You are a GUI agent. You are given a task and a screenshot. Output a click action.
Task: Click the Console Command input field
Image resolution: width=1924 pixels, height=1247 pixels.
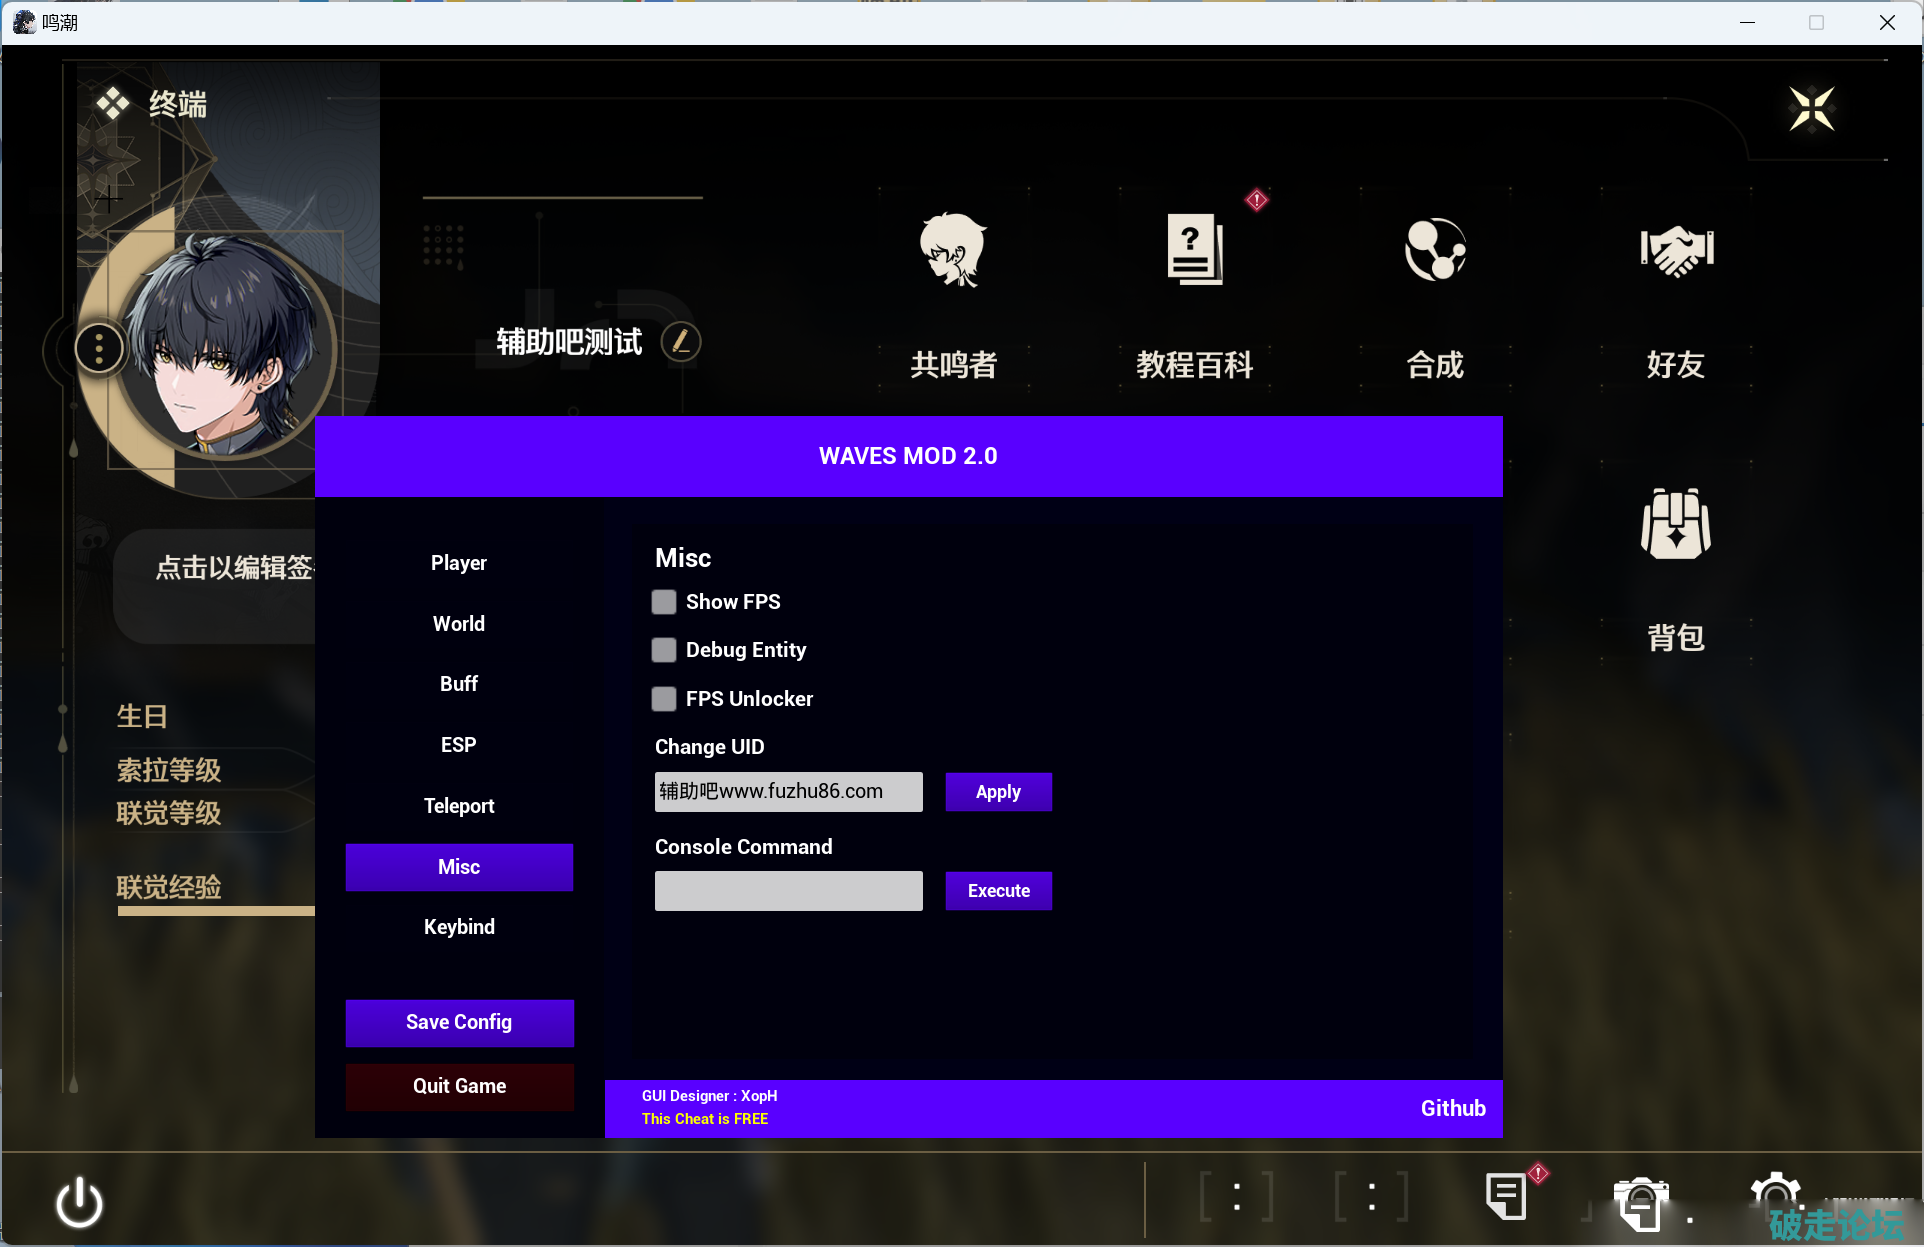788,891
